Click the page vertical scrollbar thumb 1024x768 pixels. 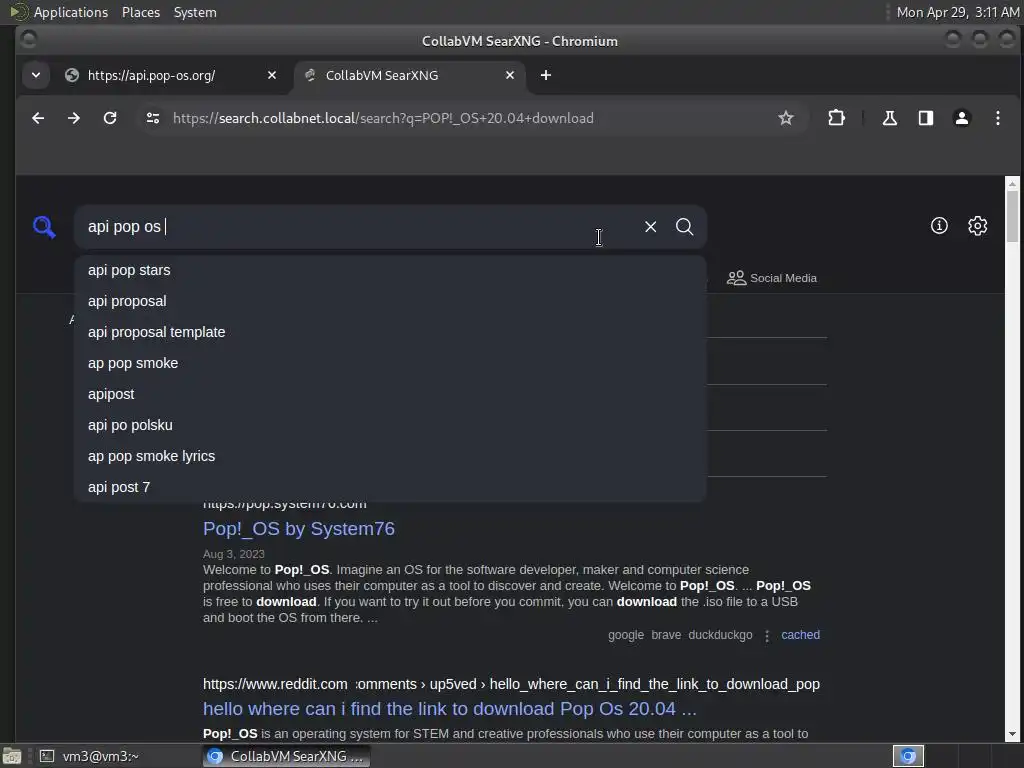1012,217
